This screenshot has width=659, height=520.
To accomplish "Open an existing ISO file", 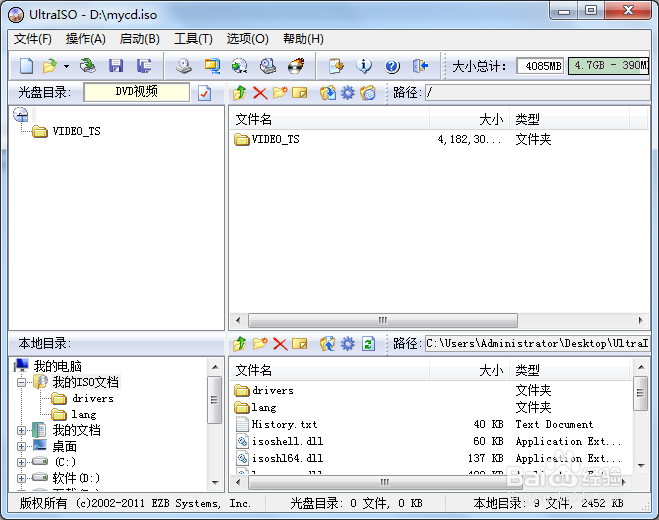I will [x=50, y=66].
